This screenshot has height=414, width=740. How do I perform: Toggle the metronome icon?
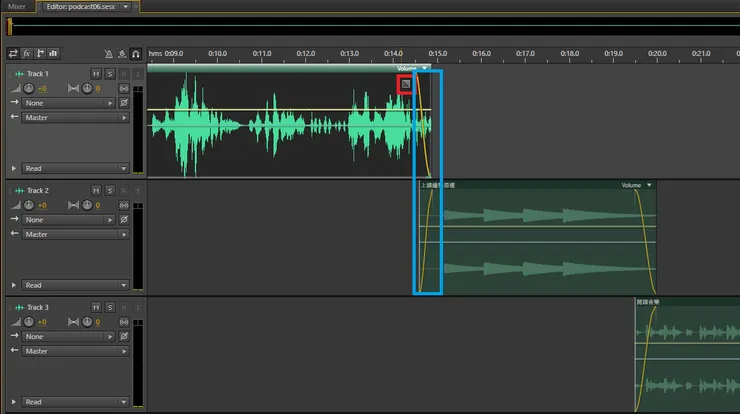point(109,54)
